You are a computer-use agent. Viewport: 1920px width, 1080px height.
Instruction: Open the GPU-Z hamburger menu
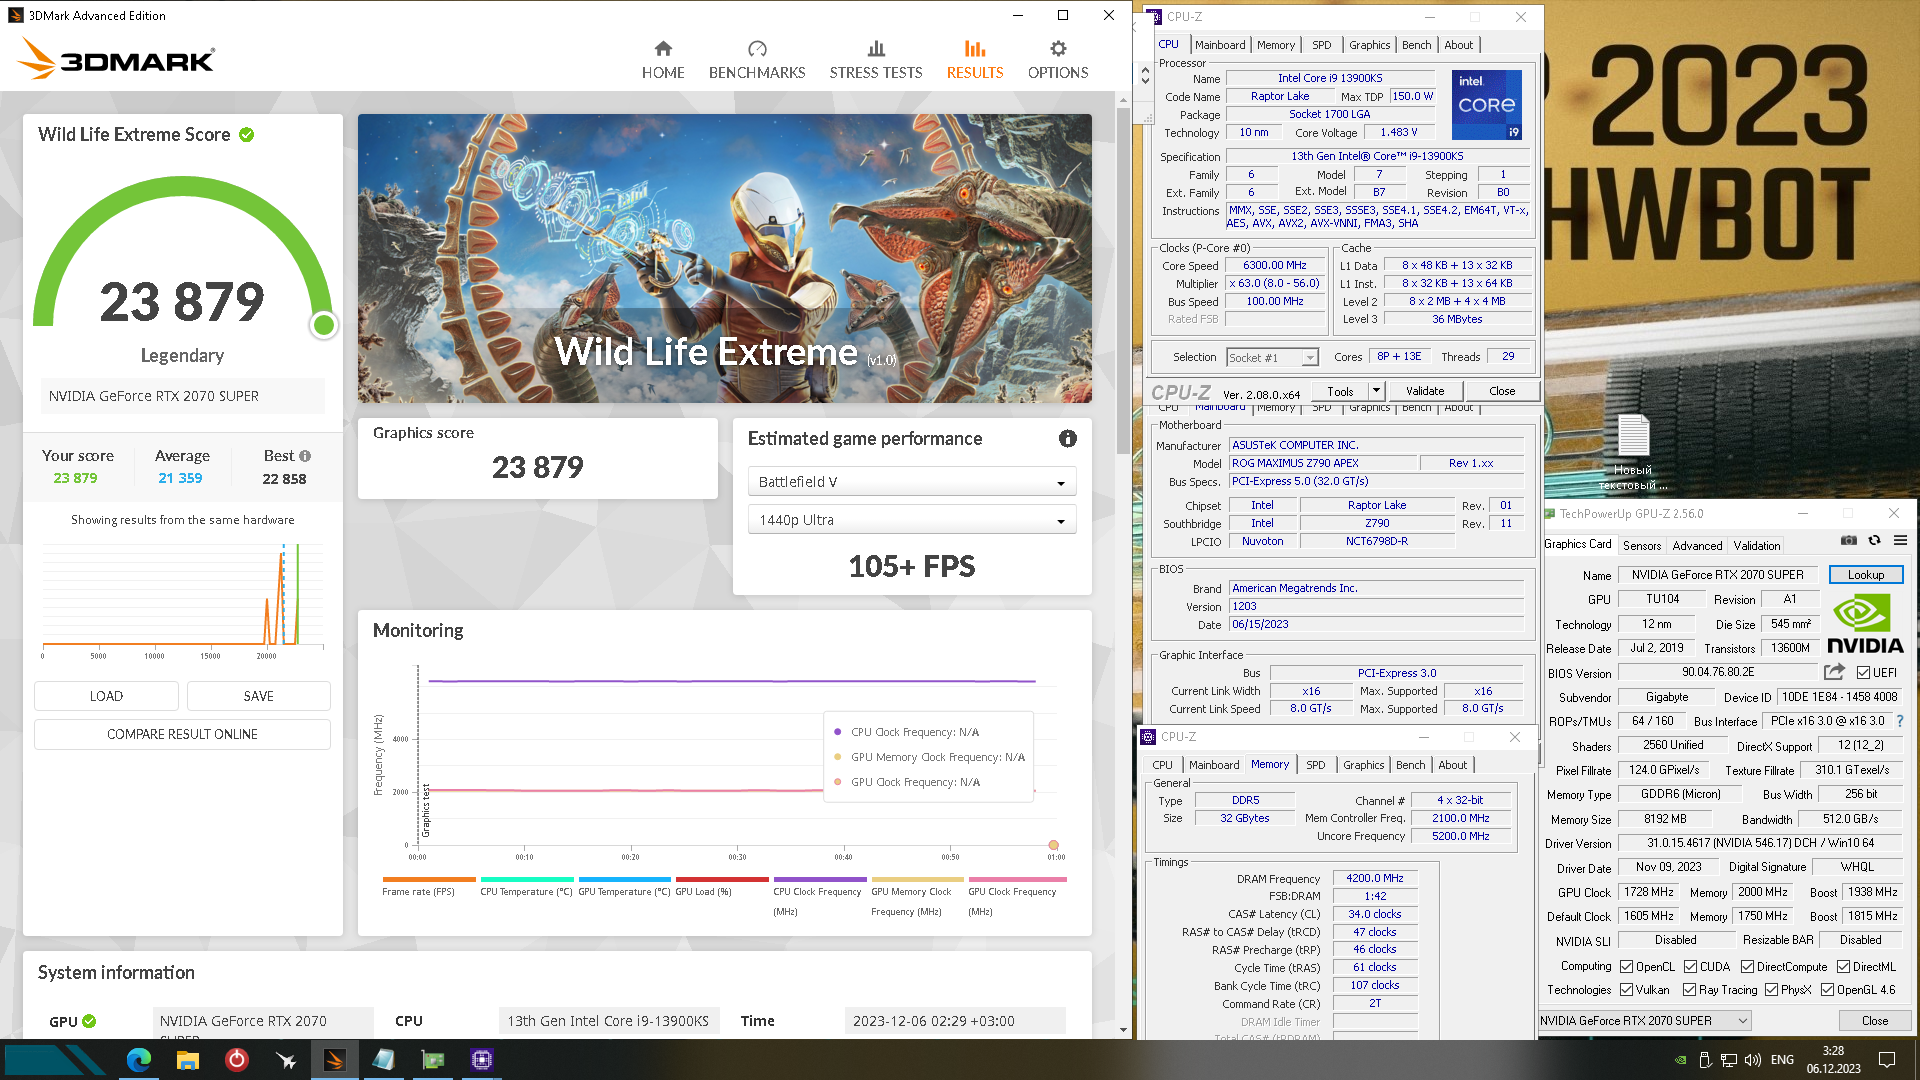click(x=1900, y=540)
